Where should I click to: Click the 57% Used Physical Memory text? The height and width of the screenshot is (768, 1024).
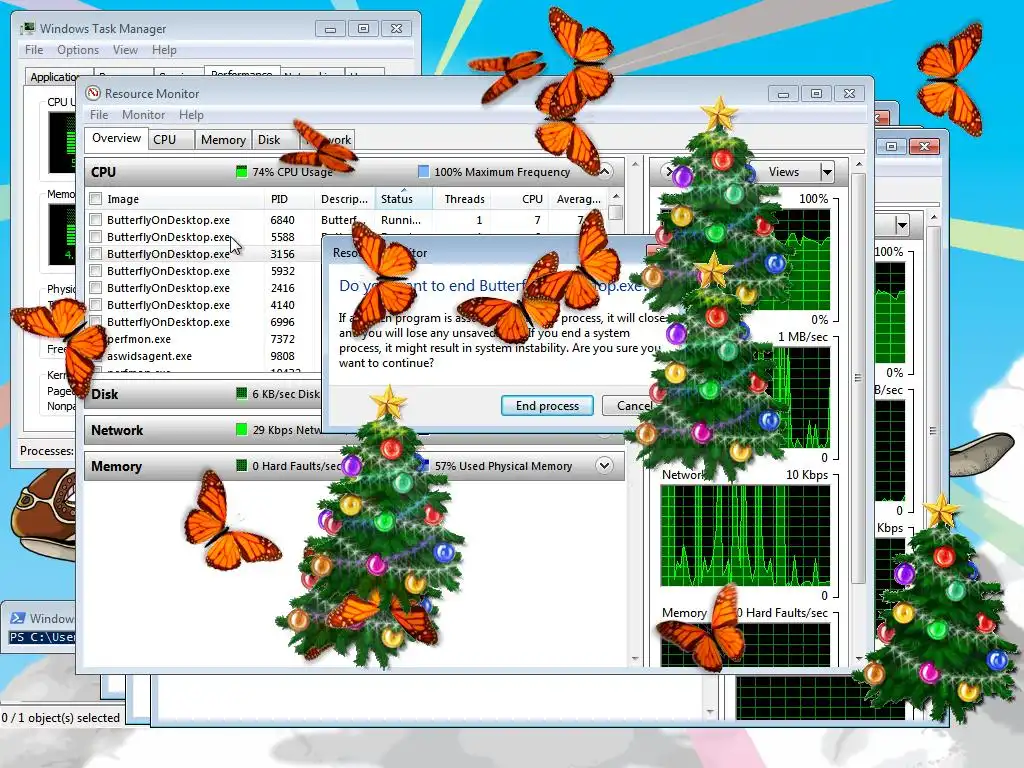(x=503, y=466)
